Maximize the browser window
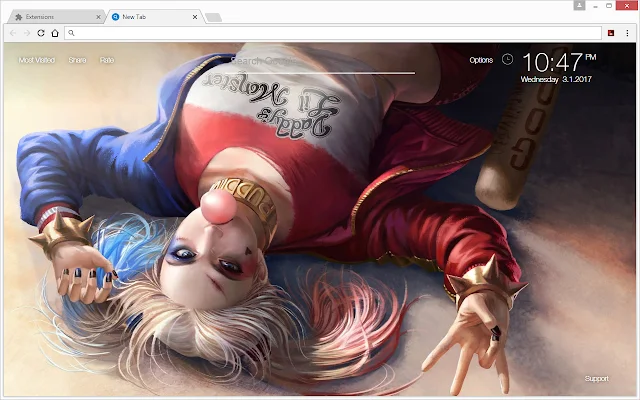 (609, 6)
